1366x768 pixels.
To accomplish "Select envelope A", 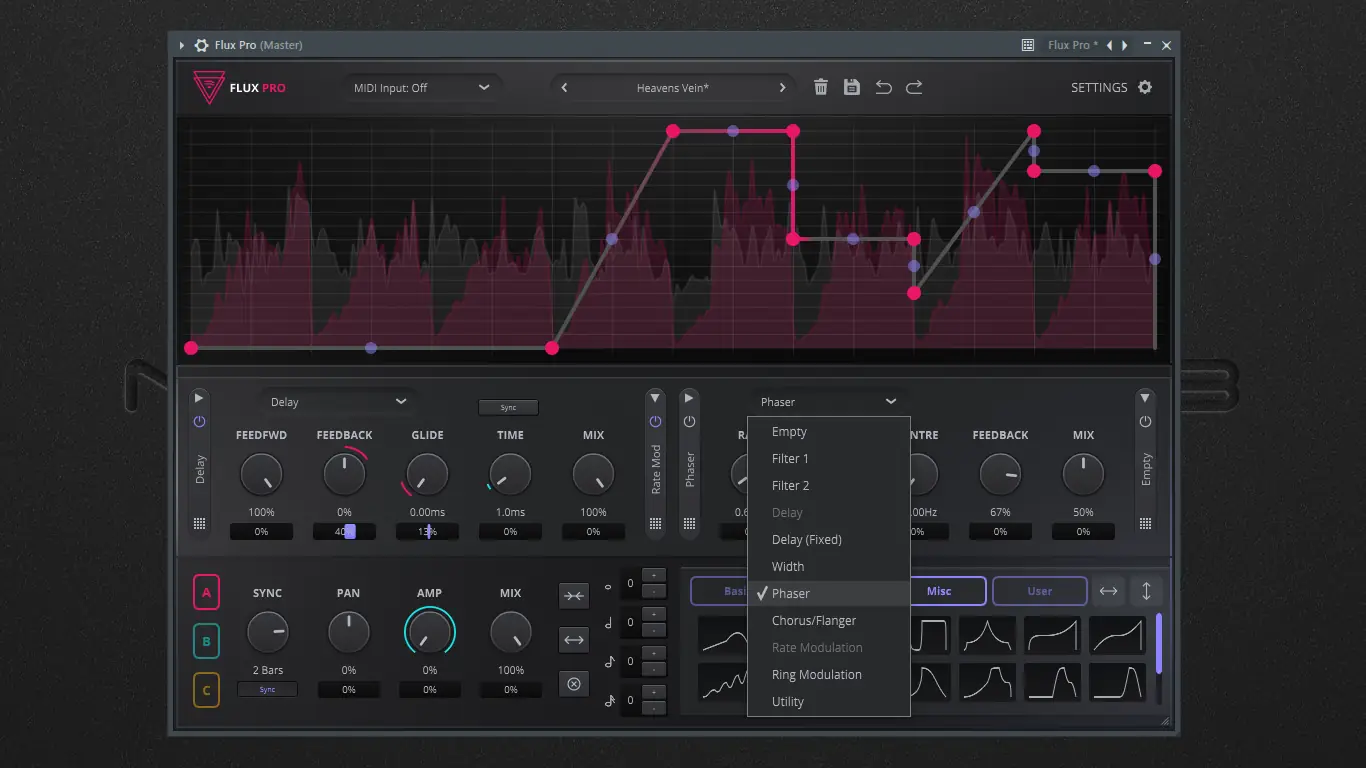I will coord(206,592).
